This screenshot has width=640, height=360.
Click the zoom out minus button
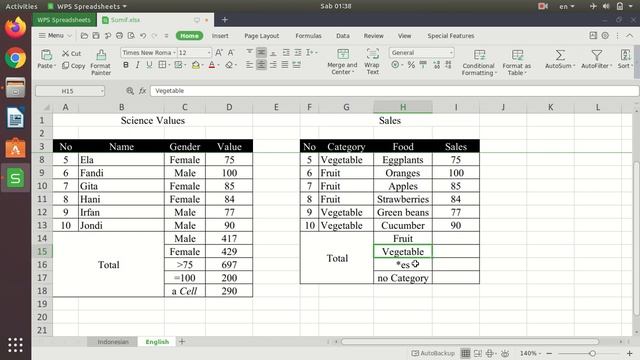click(549, 353)
